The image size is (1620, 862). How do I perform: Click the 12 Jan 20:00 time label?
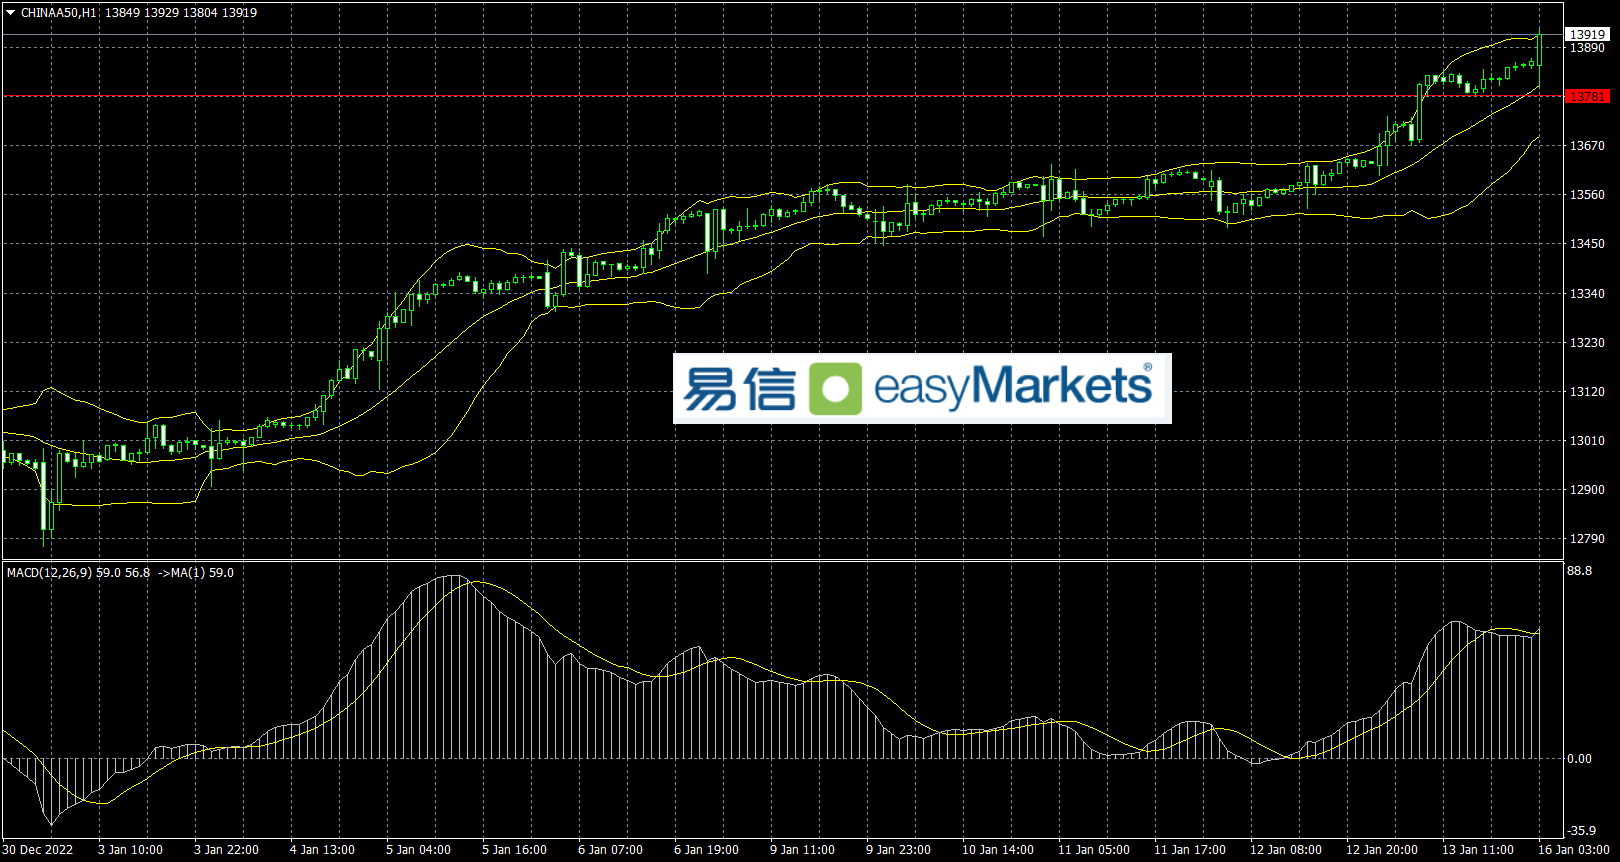tap(1382, 850)
